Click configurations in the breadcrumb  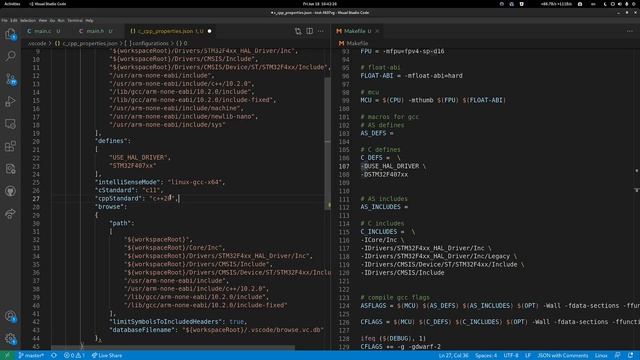[148, 43]
